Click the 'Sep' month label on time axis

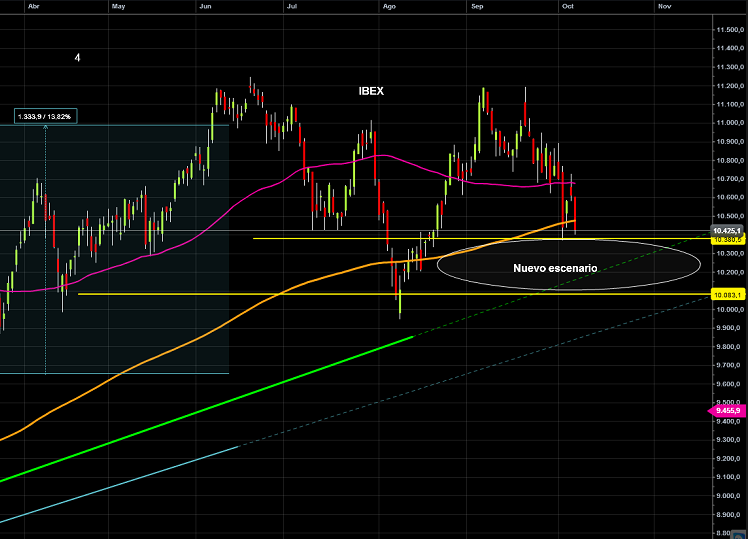pyautogui.click(x=476, y=6)
